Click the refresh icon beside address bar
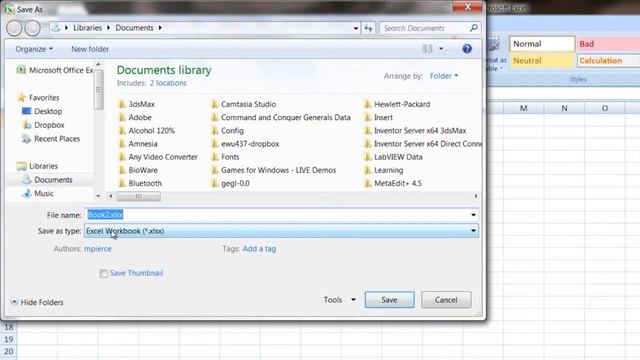 [368, 28]
